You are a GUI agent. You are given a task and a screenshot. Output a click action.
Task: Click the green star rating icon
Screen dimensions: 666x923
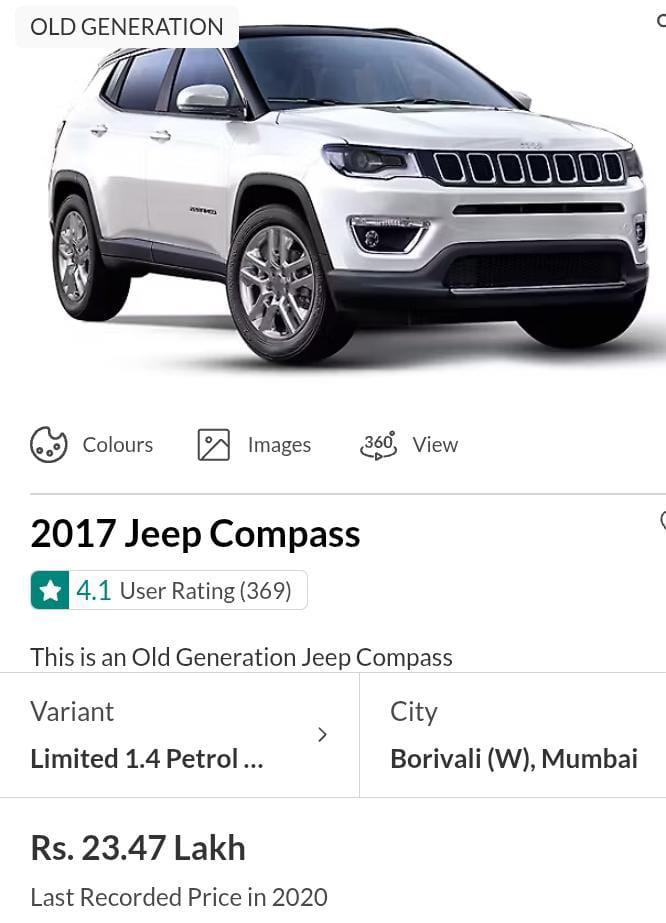point(50,590)
